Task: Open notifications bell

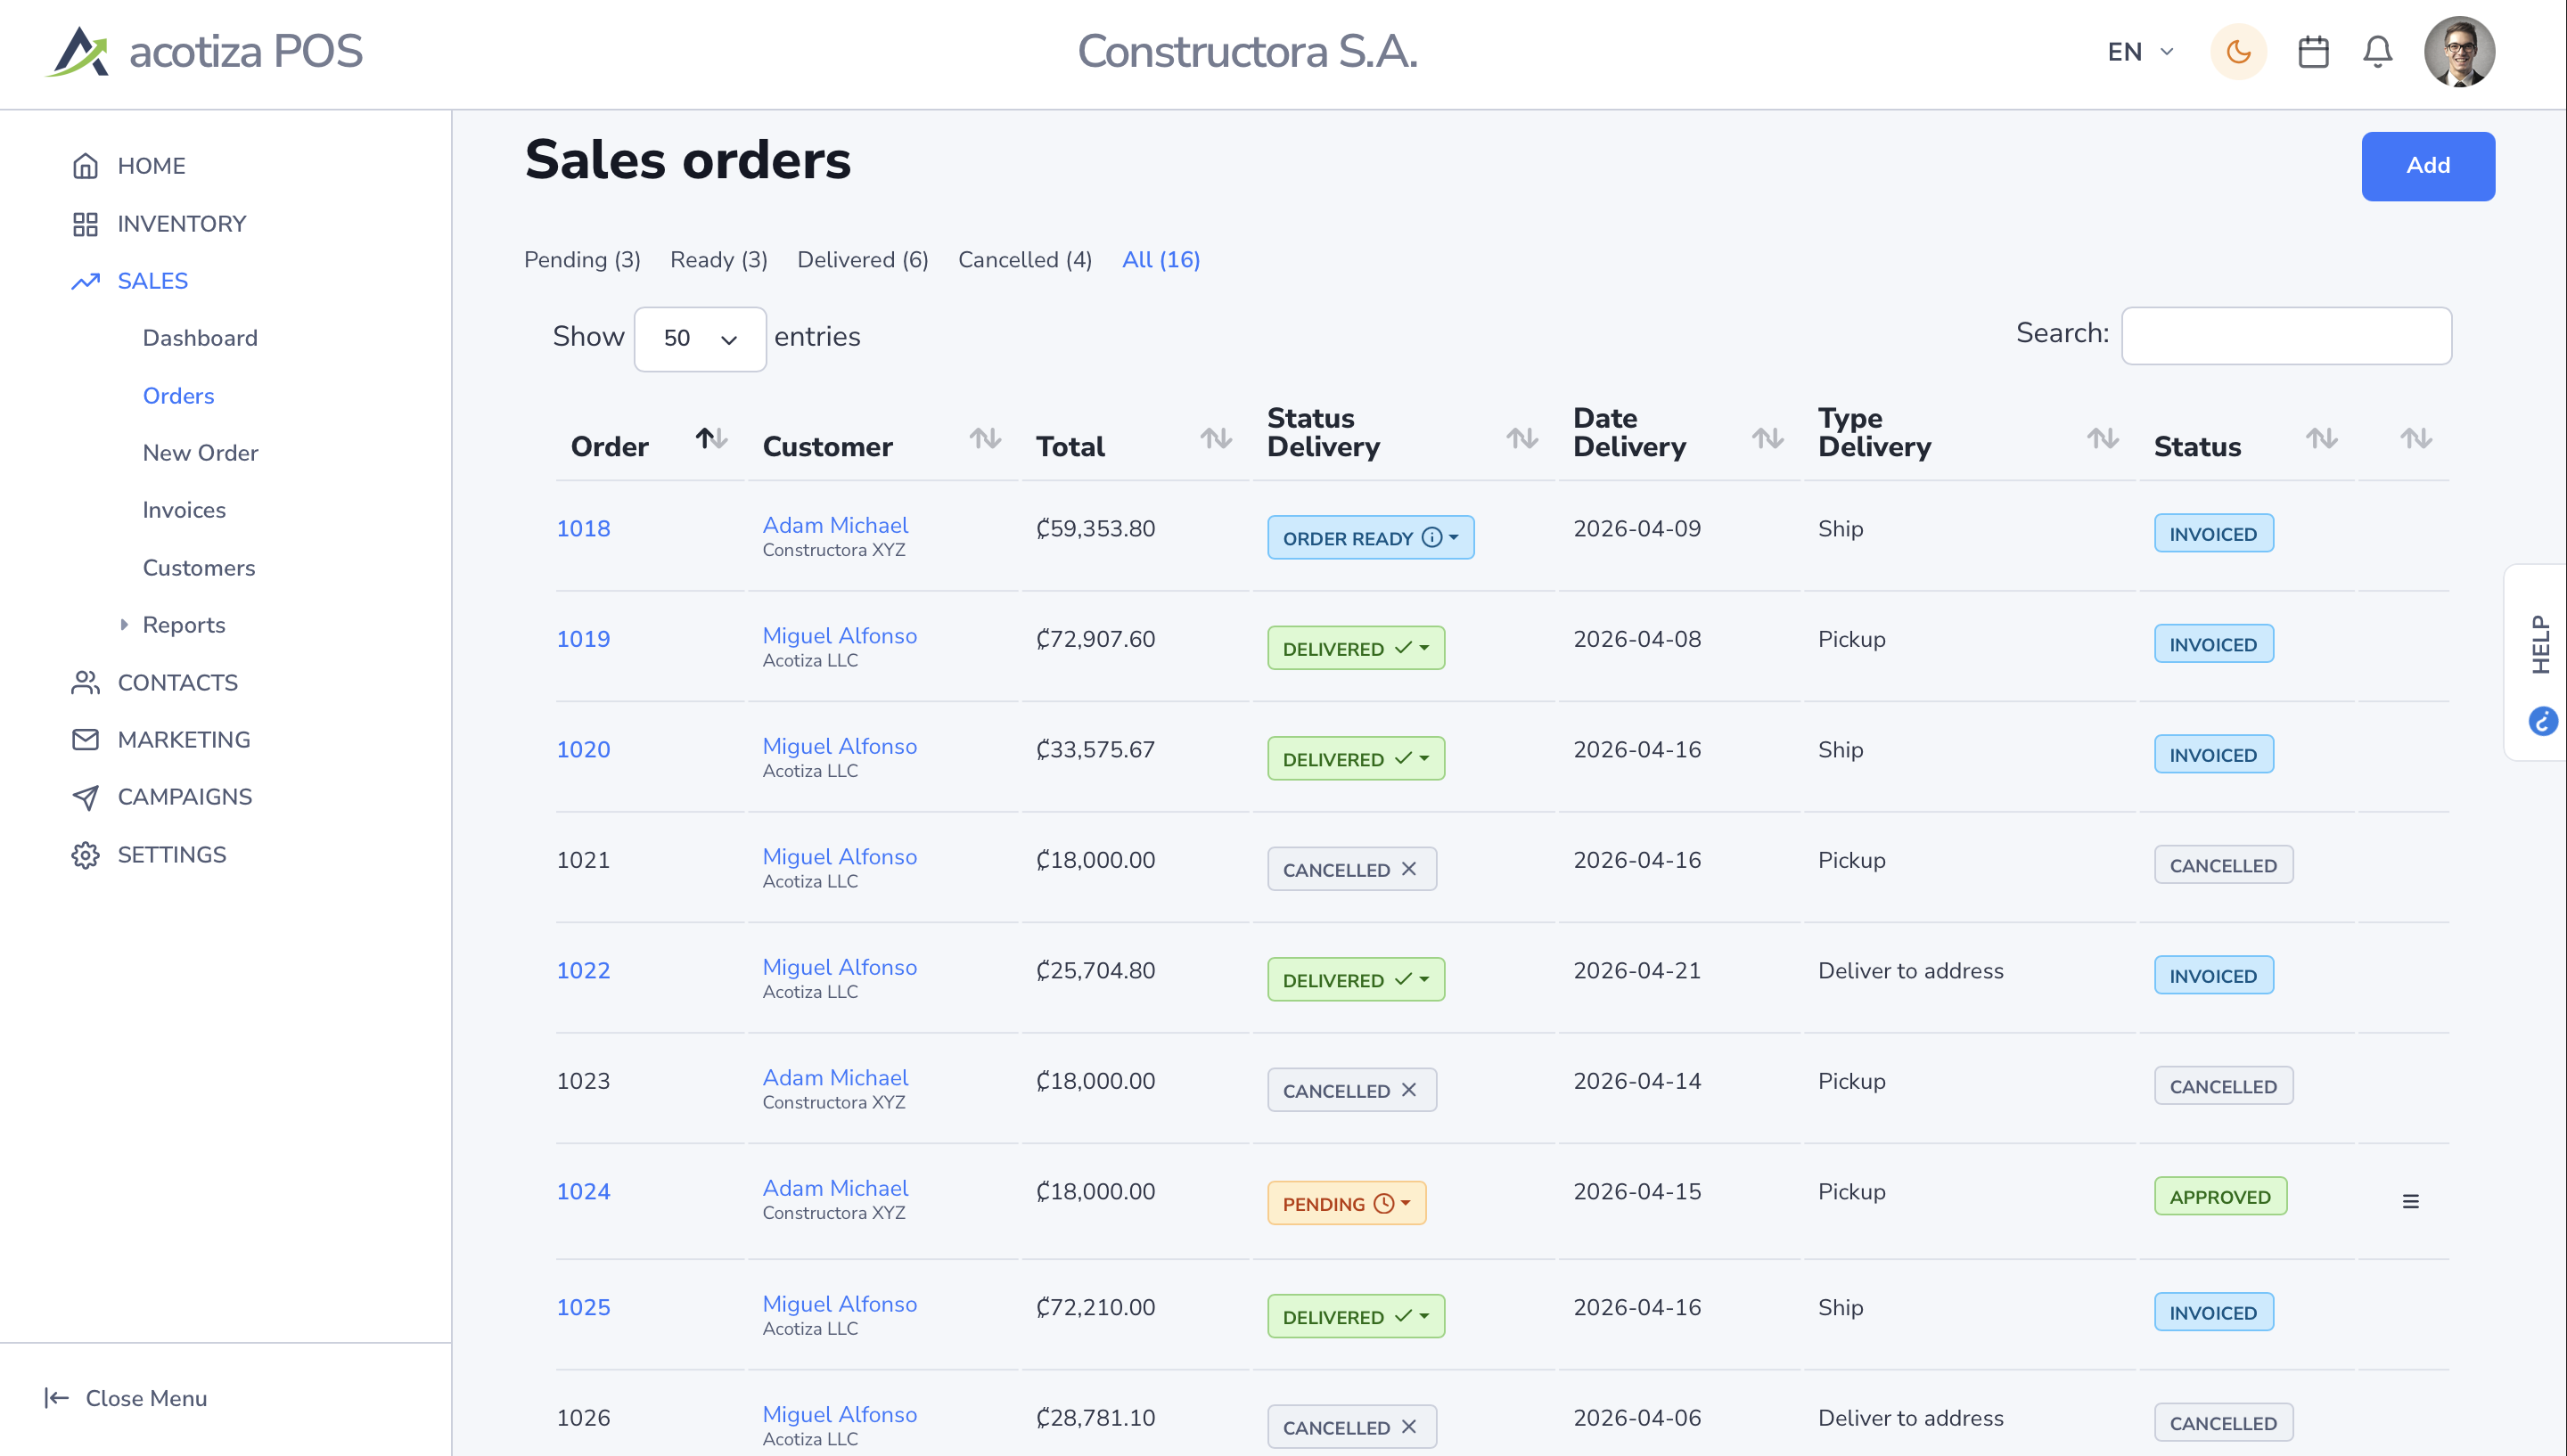Action: click(2377, 51)
